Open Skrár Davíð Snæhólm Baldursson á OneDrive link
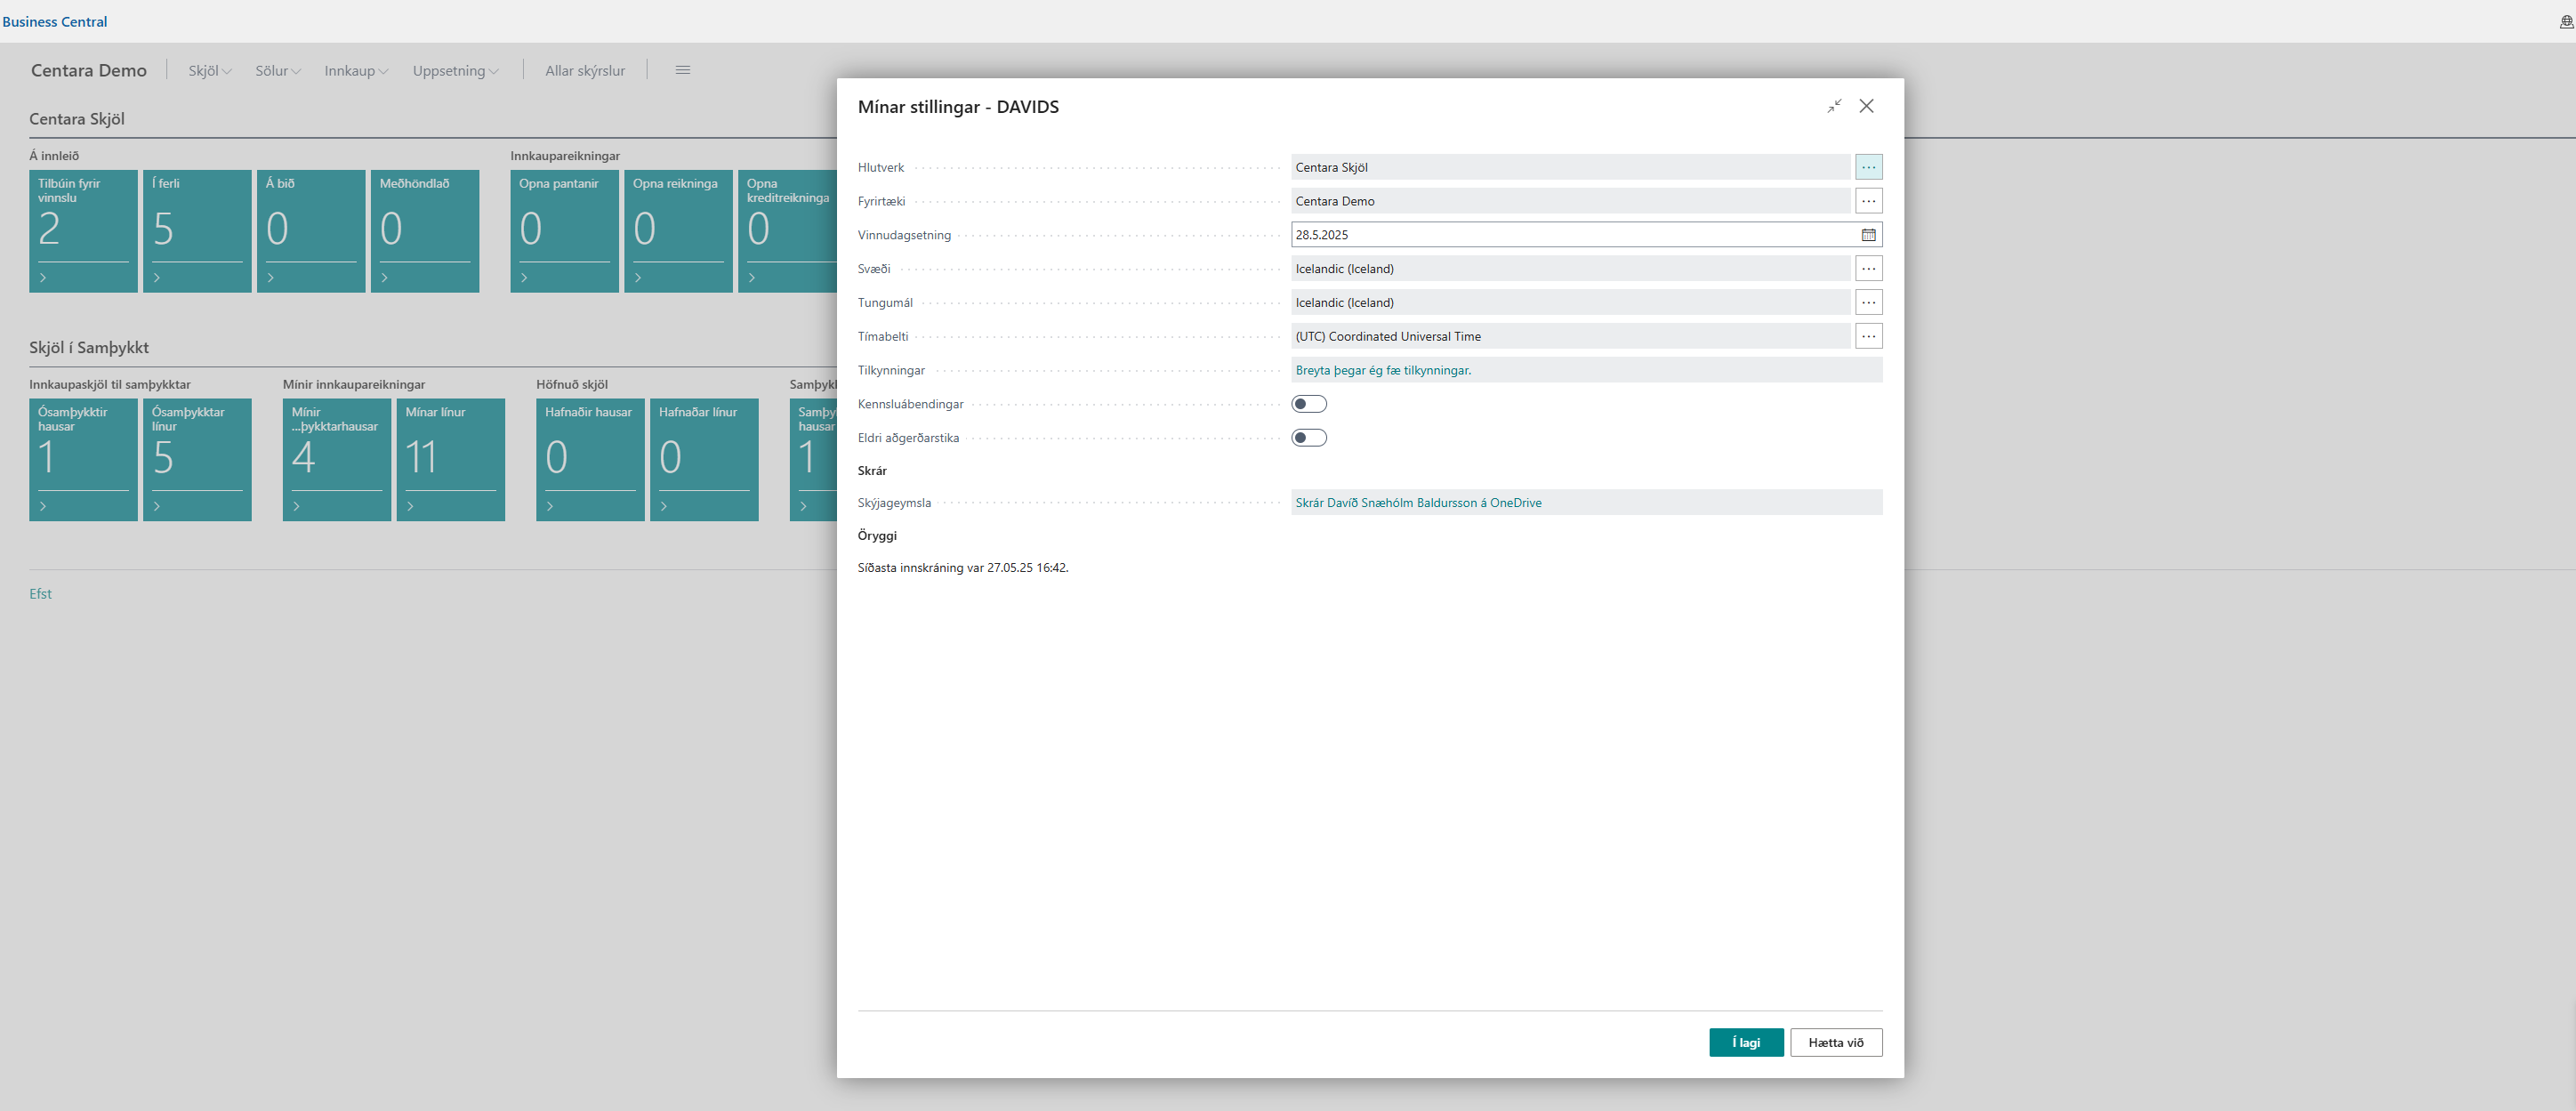2576x1111 pixels. [1418, 503]
